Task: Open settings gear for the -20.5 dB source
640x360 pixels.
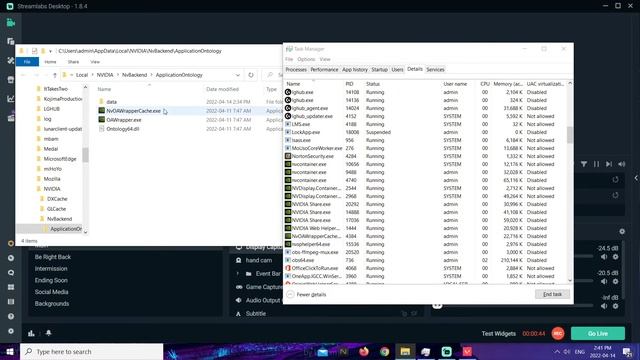Action: [616, 281]
